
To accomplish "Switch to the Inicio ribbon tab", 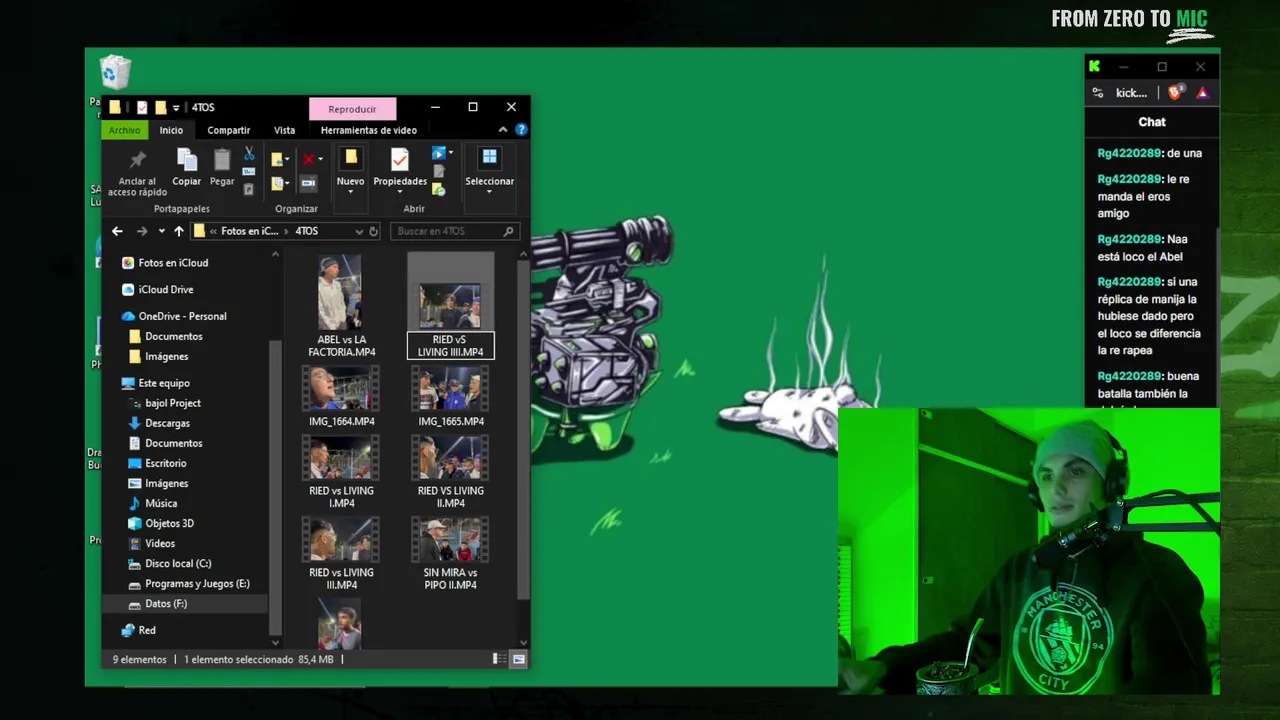I will coord(171,130).
